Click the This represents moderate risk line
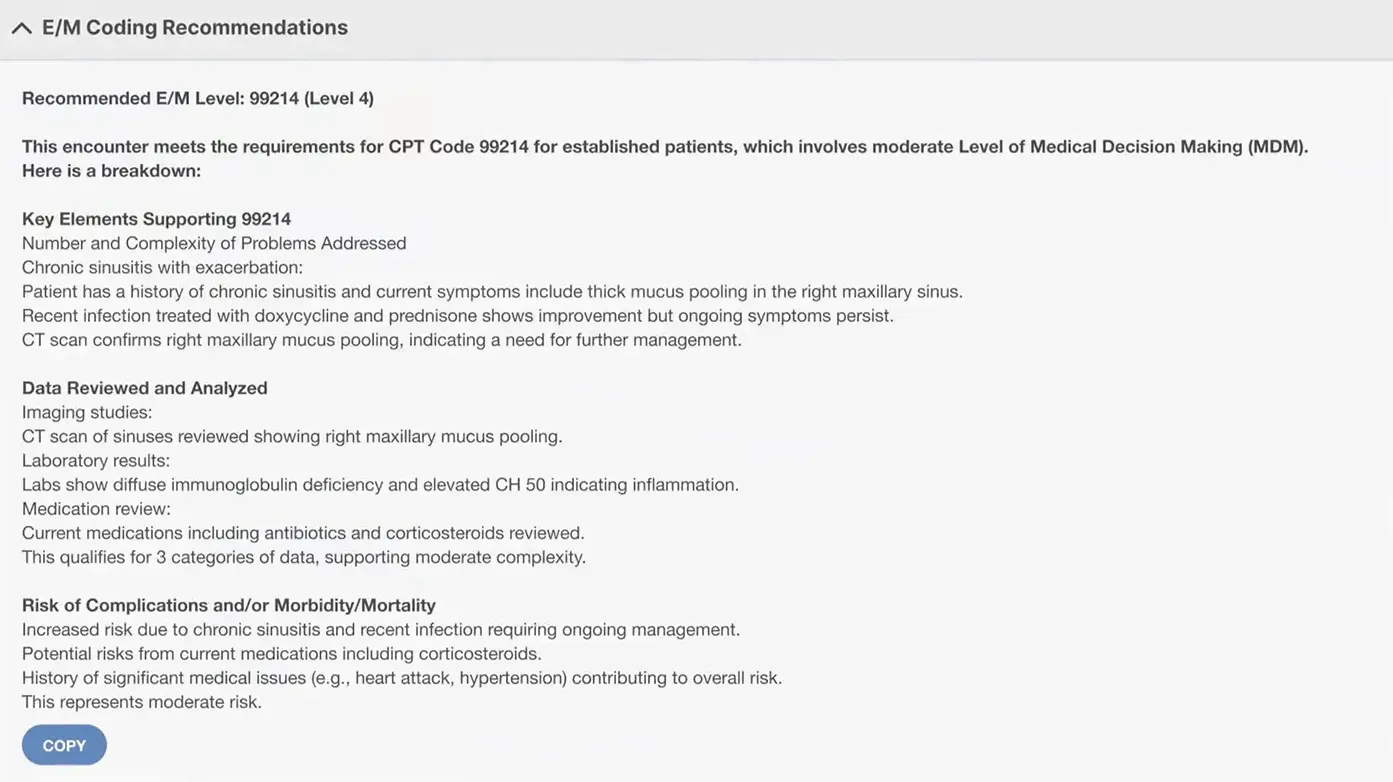This screenshot has width=1393, height=782. [x=142, y=702]
